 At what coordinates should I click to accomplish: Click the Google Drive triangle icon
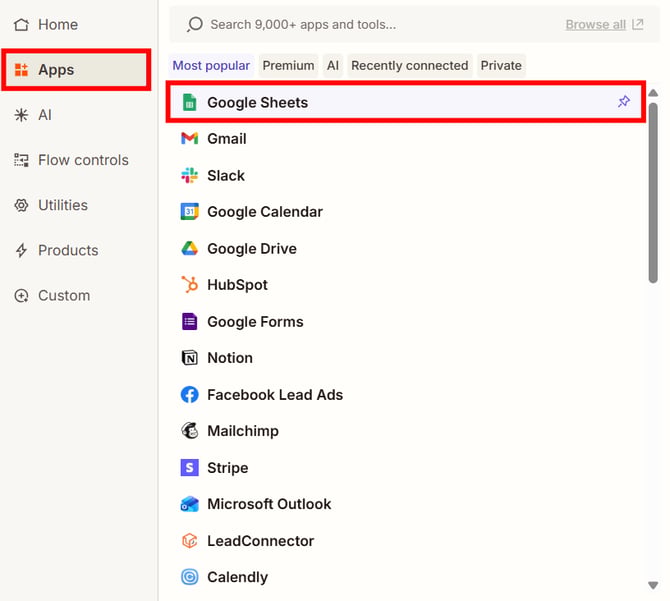click(x=190, y=249)
